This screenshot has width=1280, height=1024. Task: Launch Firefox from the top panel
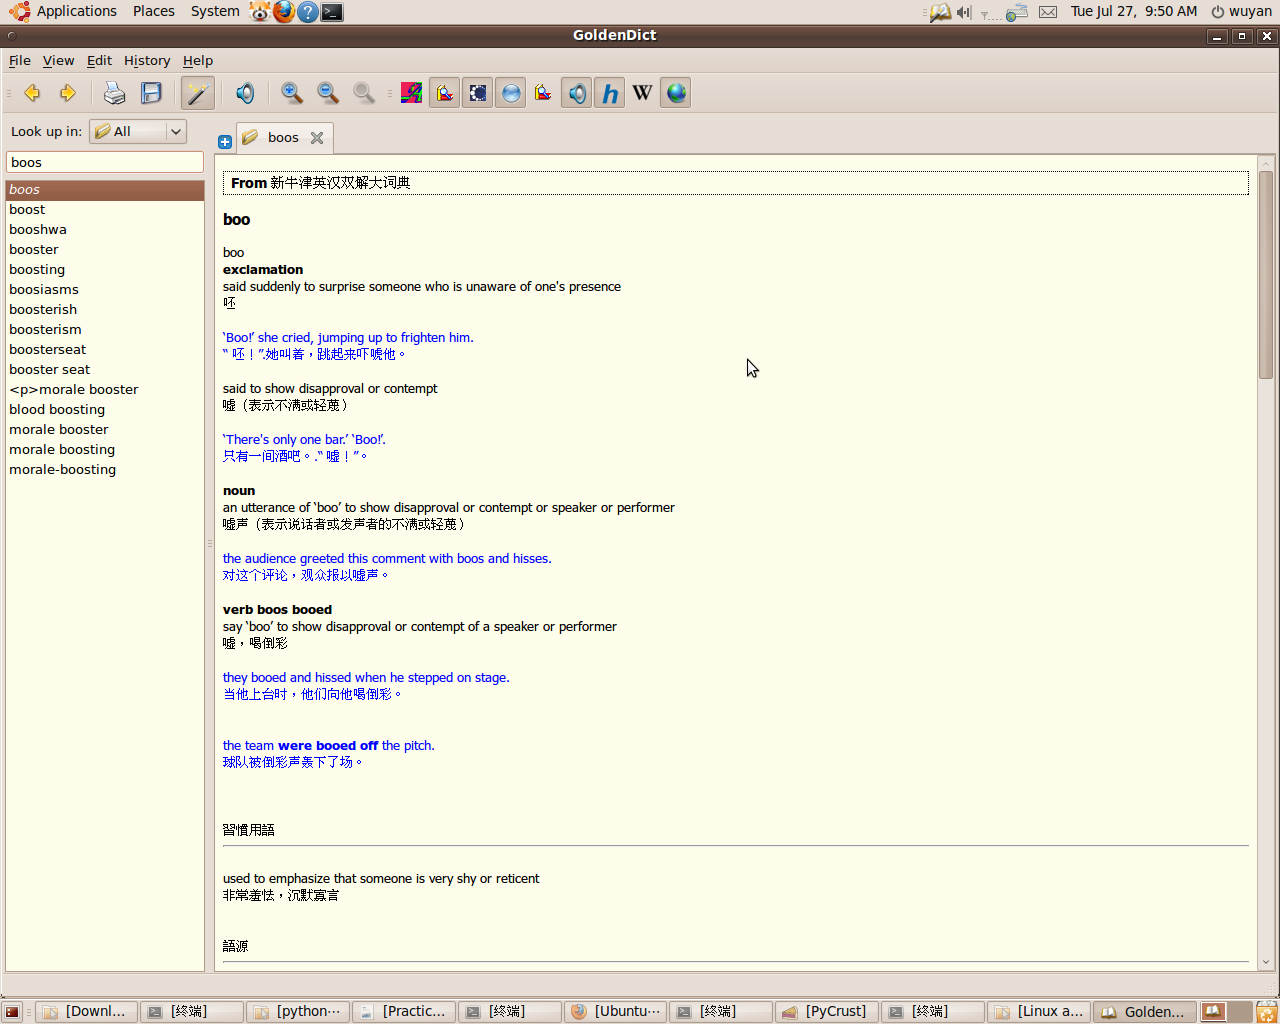coord(284,12)
